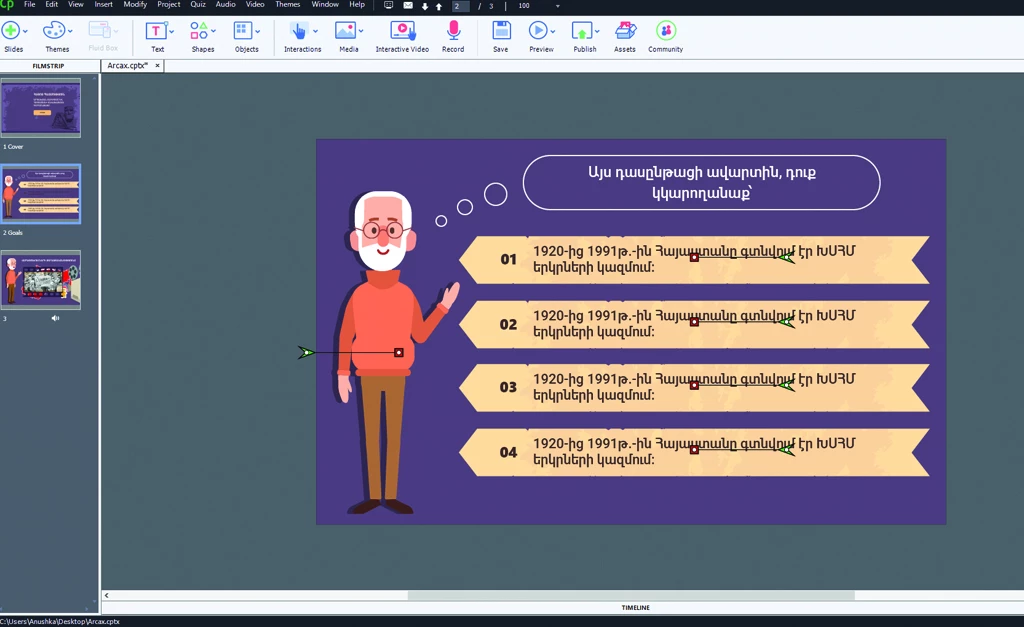Select the slide 3 thumbnail

[40, 280]
